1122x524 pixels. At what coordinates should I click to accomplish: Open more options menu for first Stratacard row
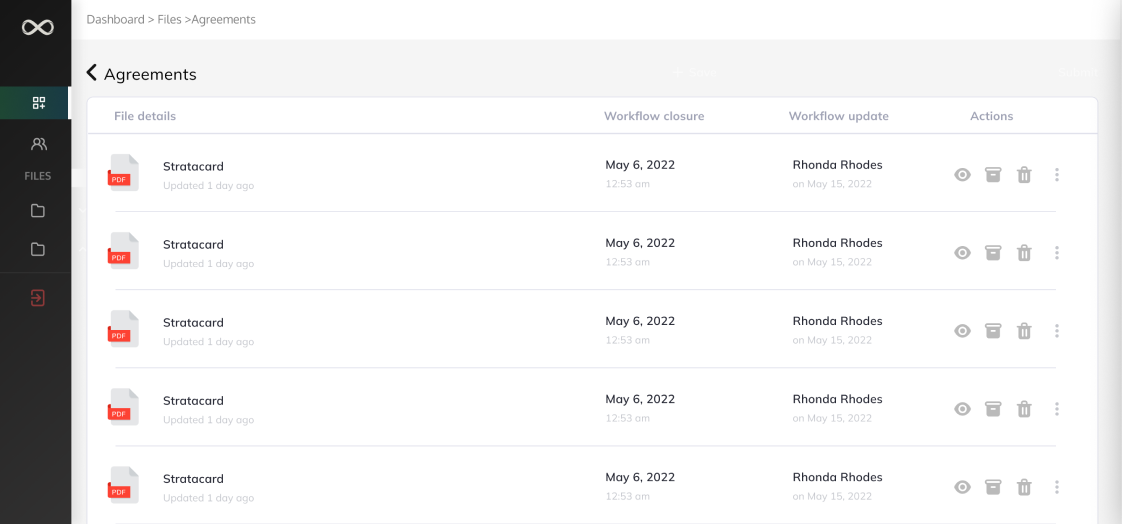coord(1056,175)
